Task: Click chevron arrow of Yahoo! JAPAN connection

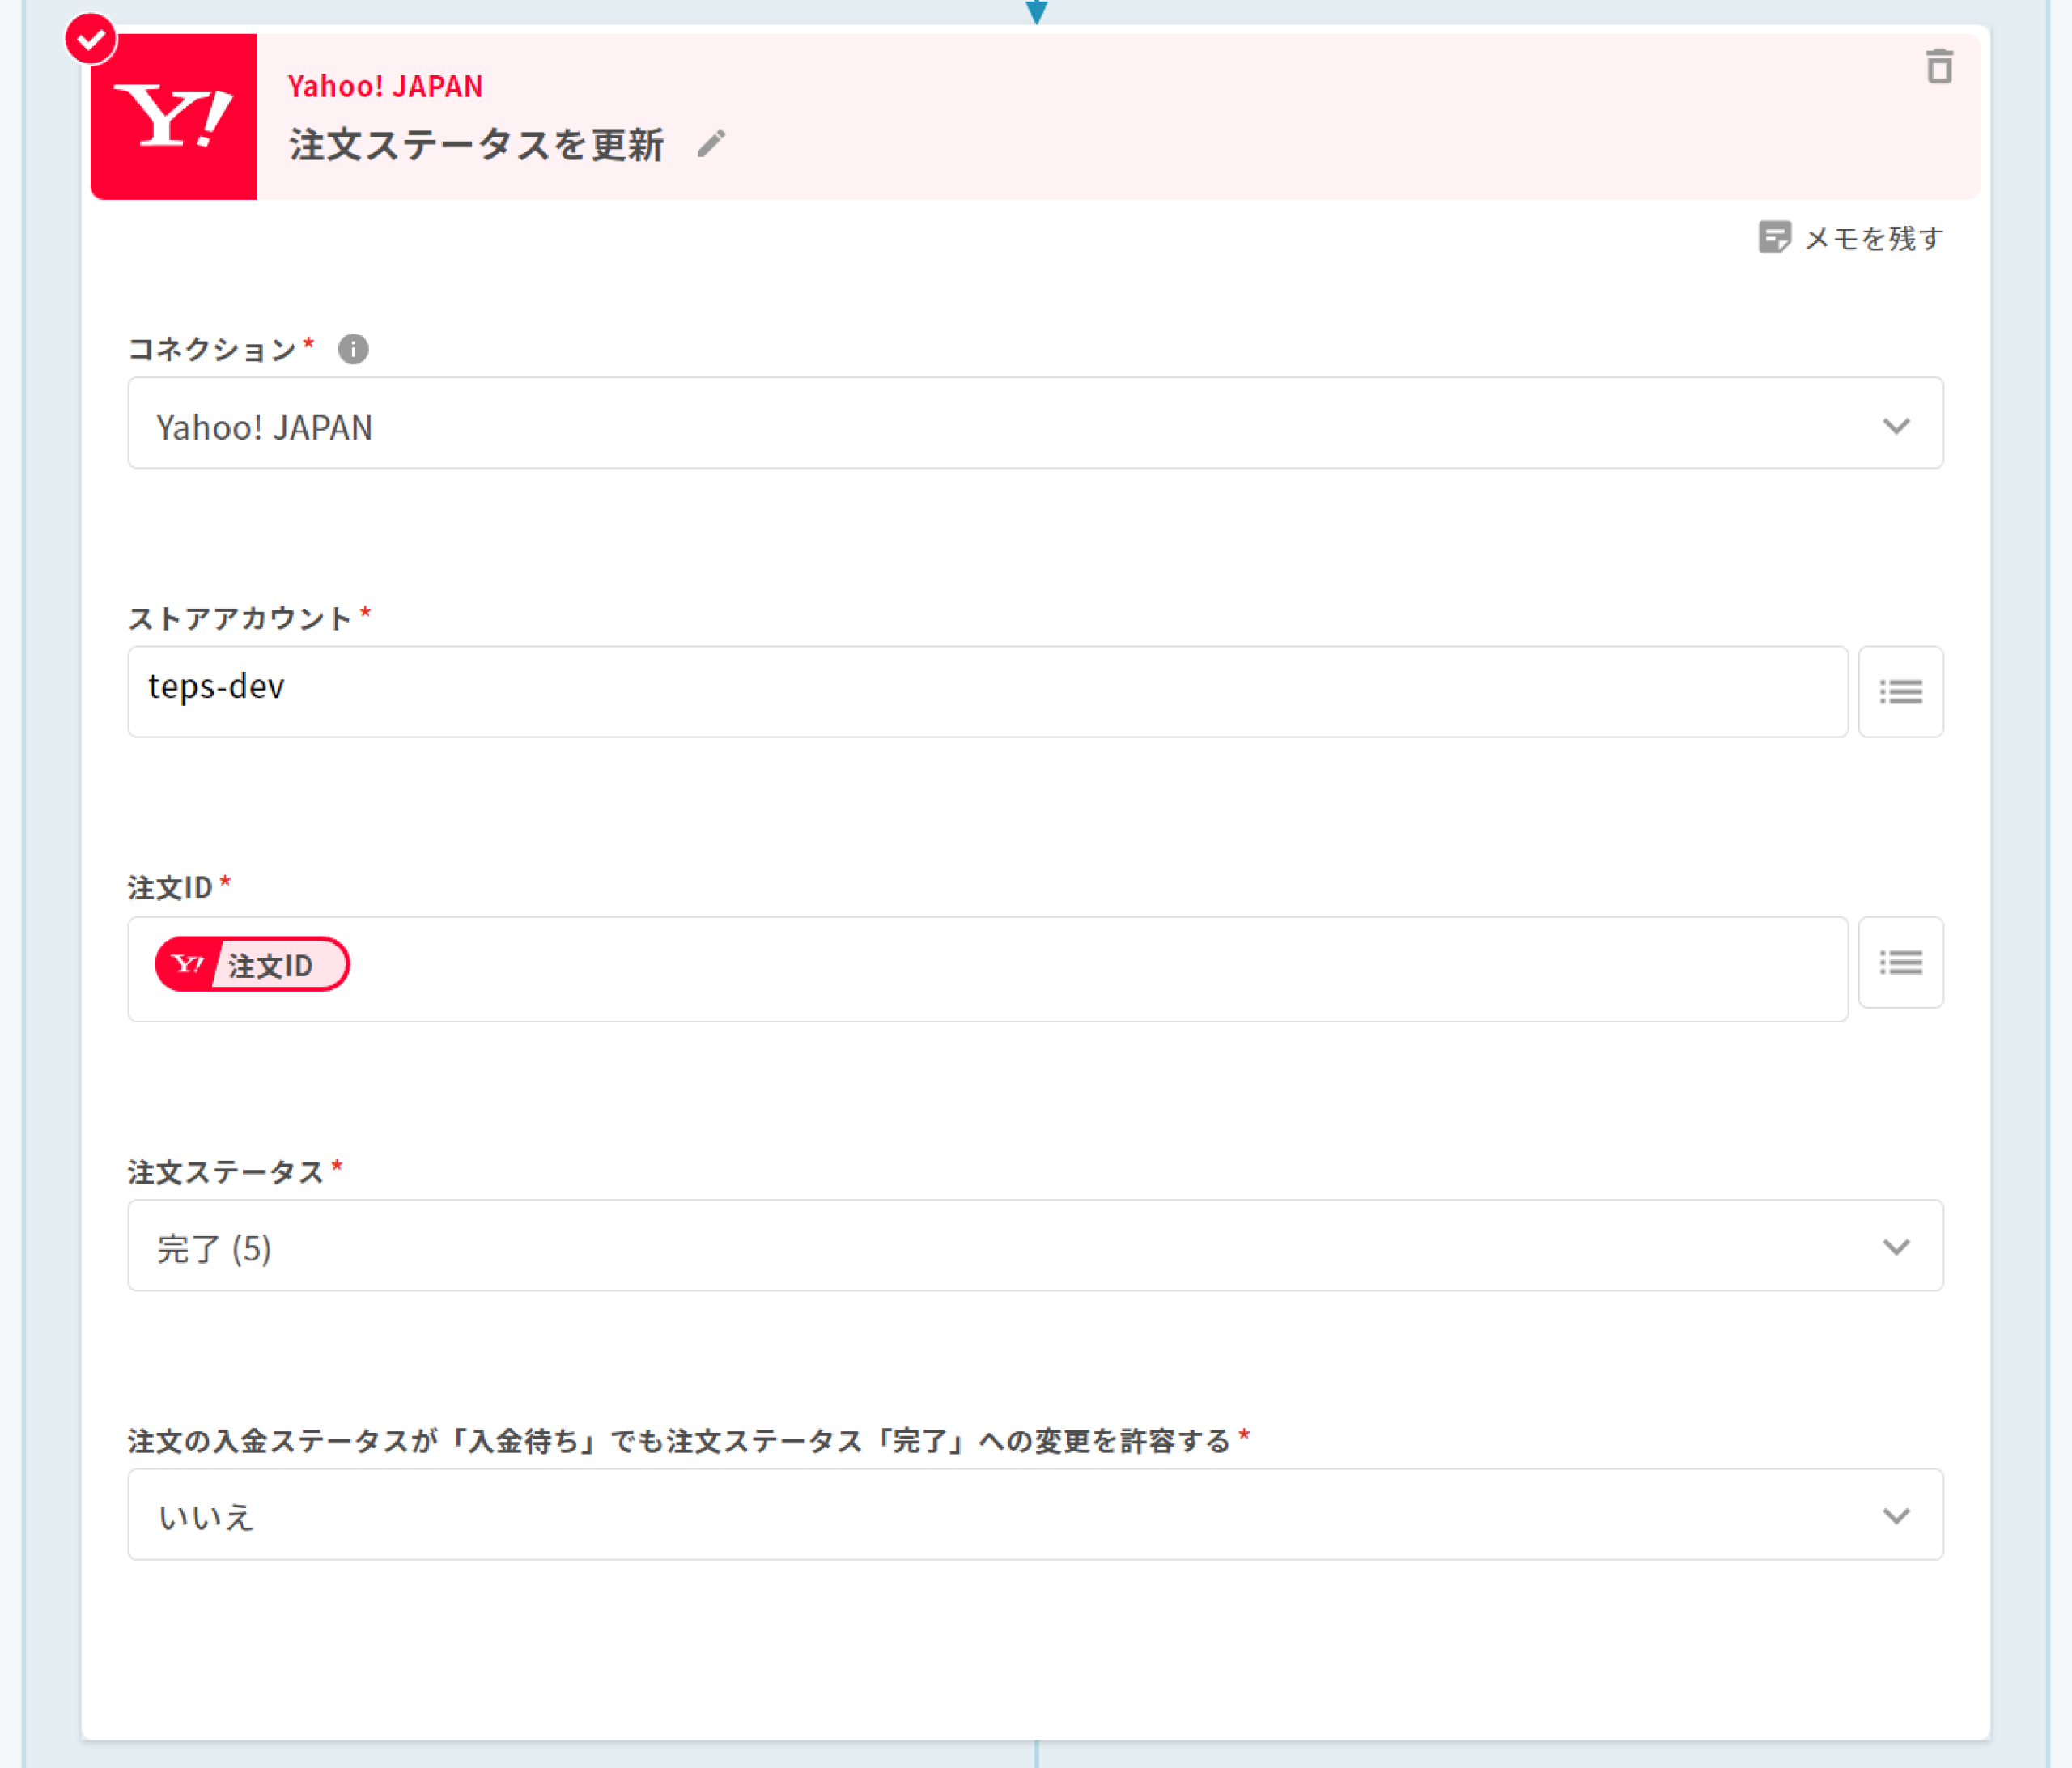Action: (1896, 426)
